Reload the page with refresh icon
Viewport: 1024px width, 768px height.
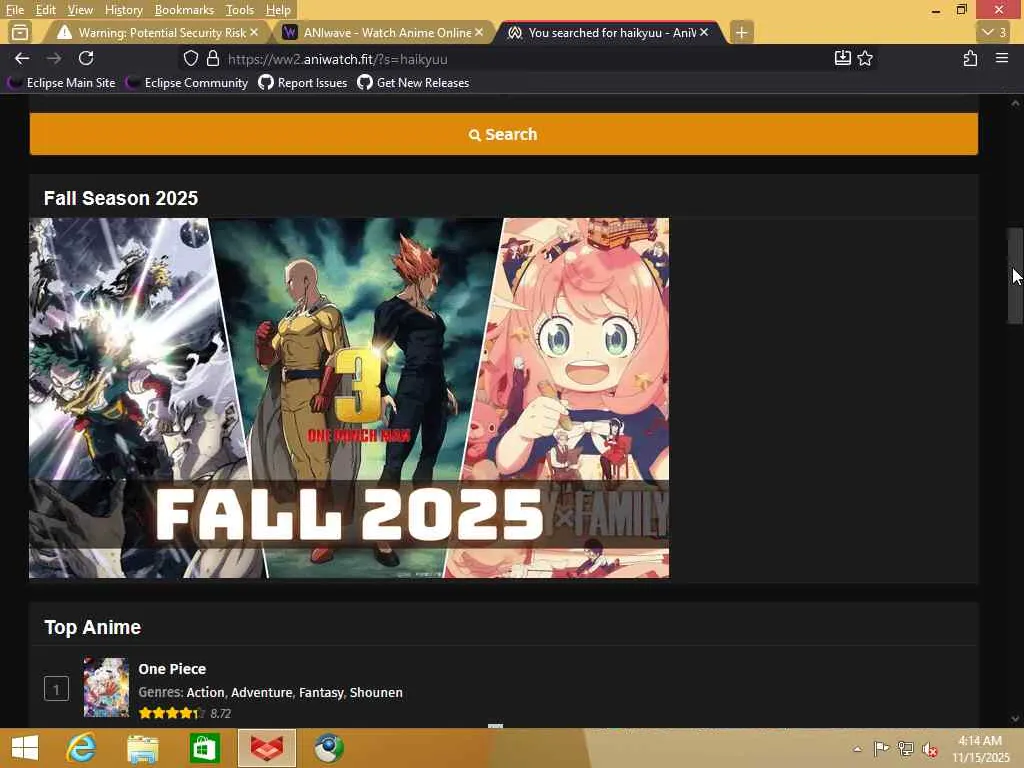click(x=86, y=58)
